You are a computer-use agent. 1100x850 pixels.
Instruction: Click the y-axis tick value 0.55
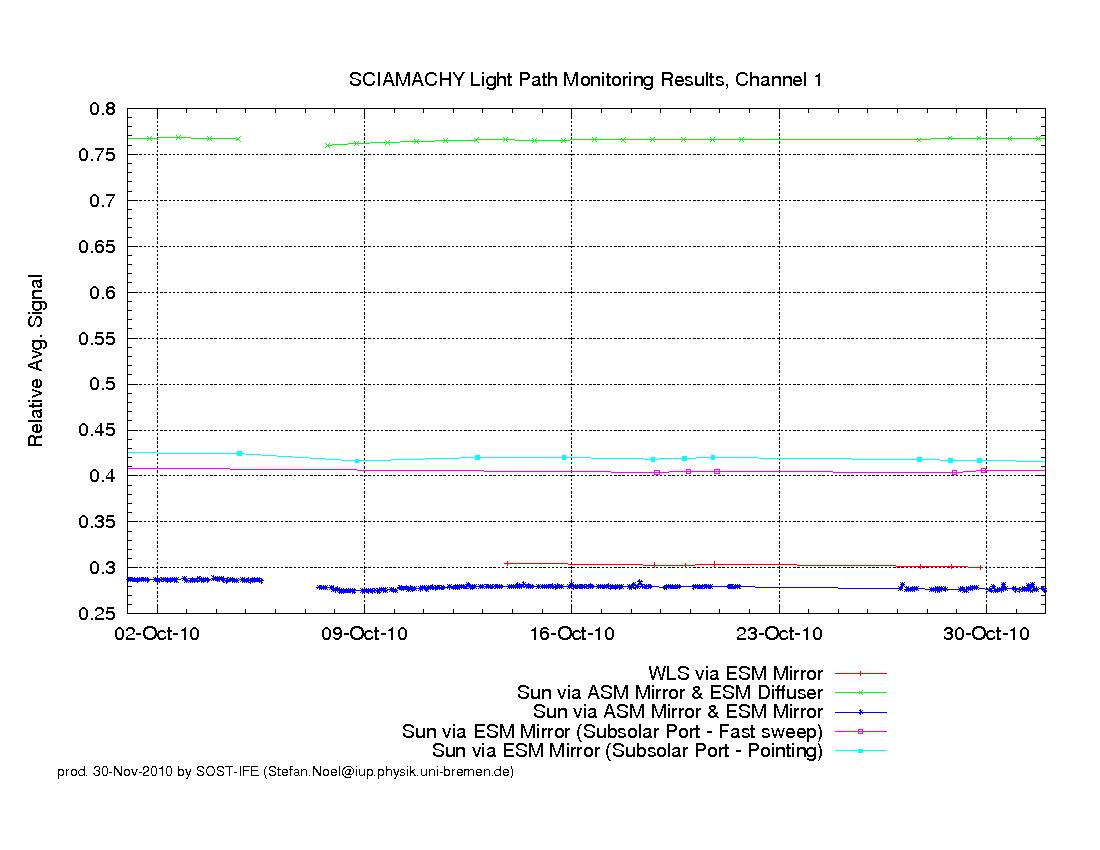(98, 339)
